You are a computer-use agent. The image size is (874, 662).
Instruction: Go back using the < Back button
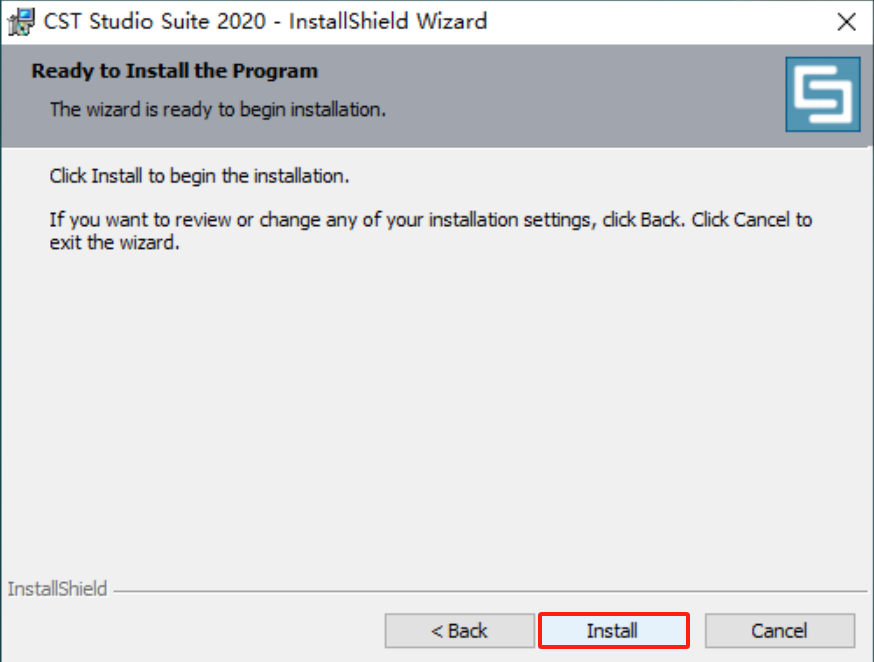(x=459, y=631)
